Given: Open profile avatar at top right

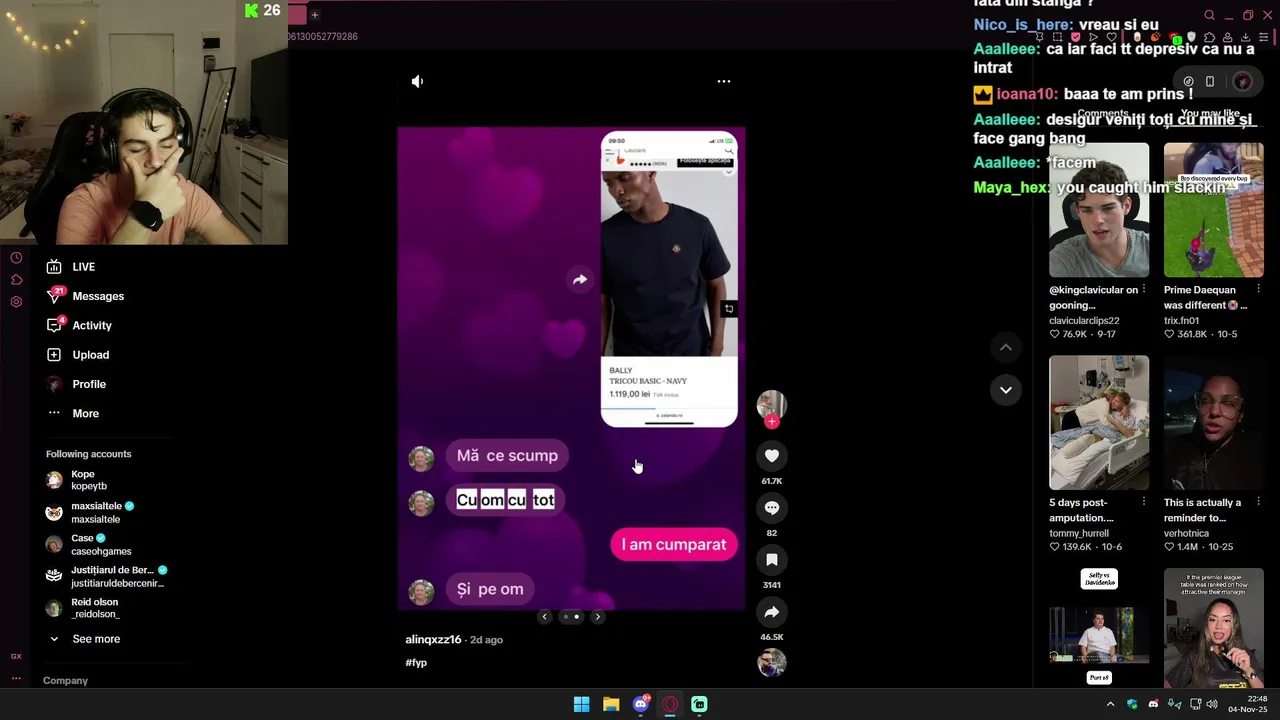Looking at the screenshot, I should 1242,81.
